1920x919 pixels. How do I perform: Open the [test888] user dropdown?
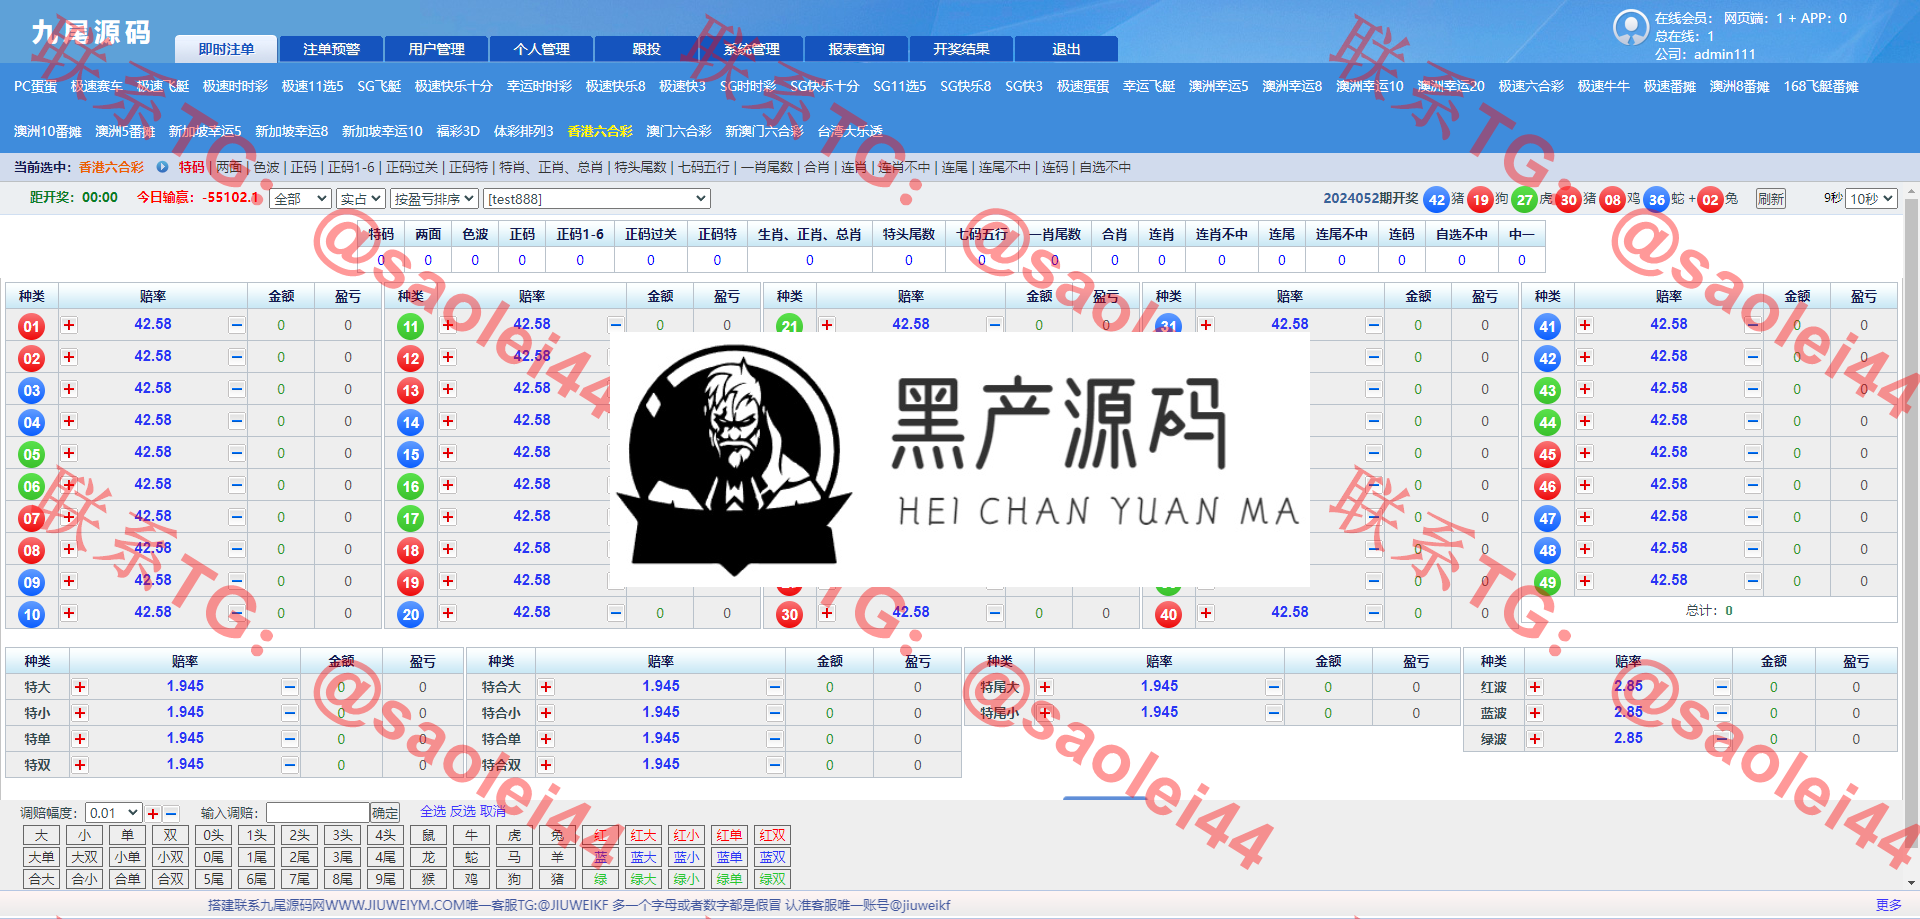coord(597,199)
